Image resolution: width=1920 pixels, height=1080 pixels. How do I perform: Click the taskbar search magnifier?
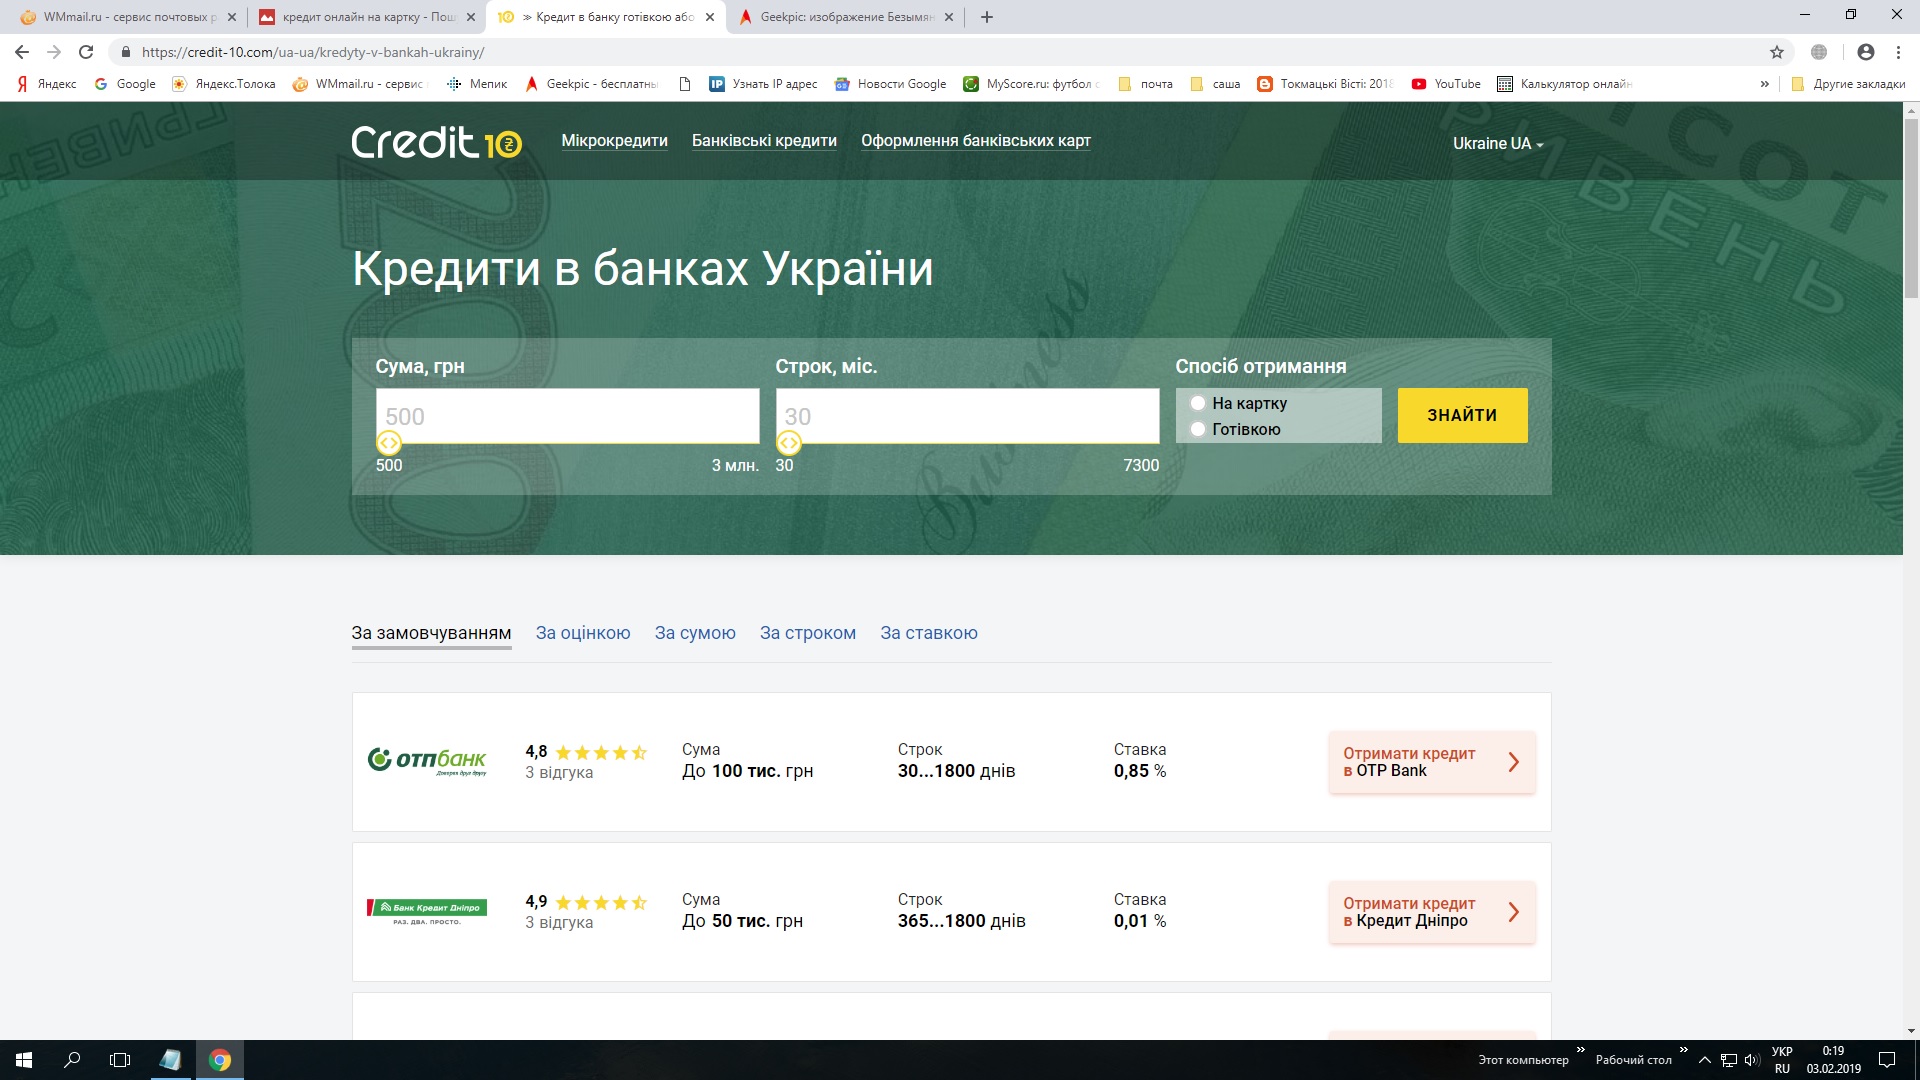tap(72, 1060)
